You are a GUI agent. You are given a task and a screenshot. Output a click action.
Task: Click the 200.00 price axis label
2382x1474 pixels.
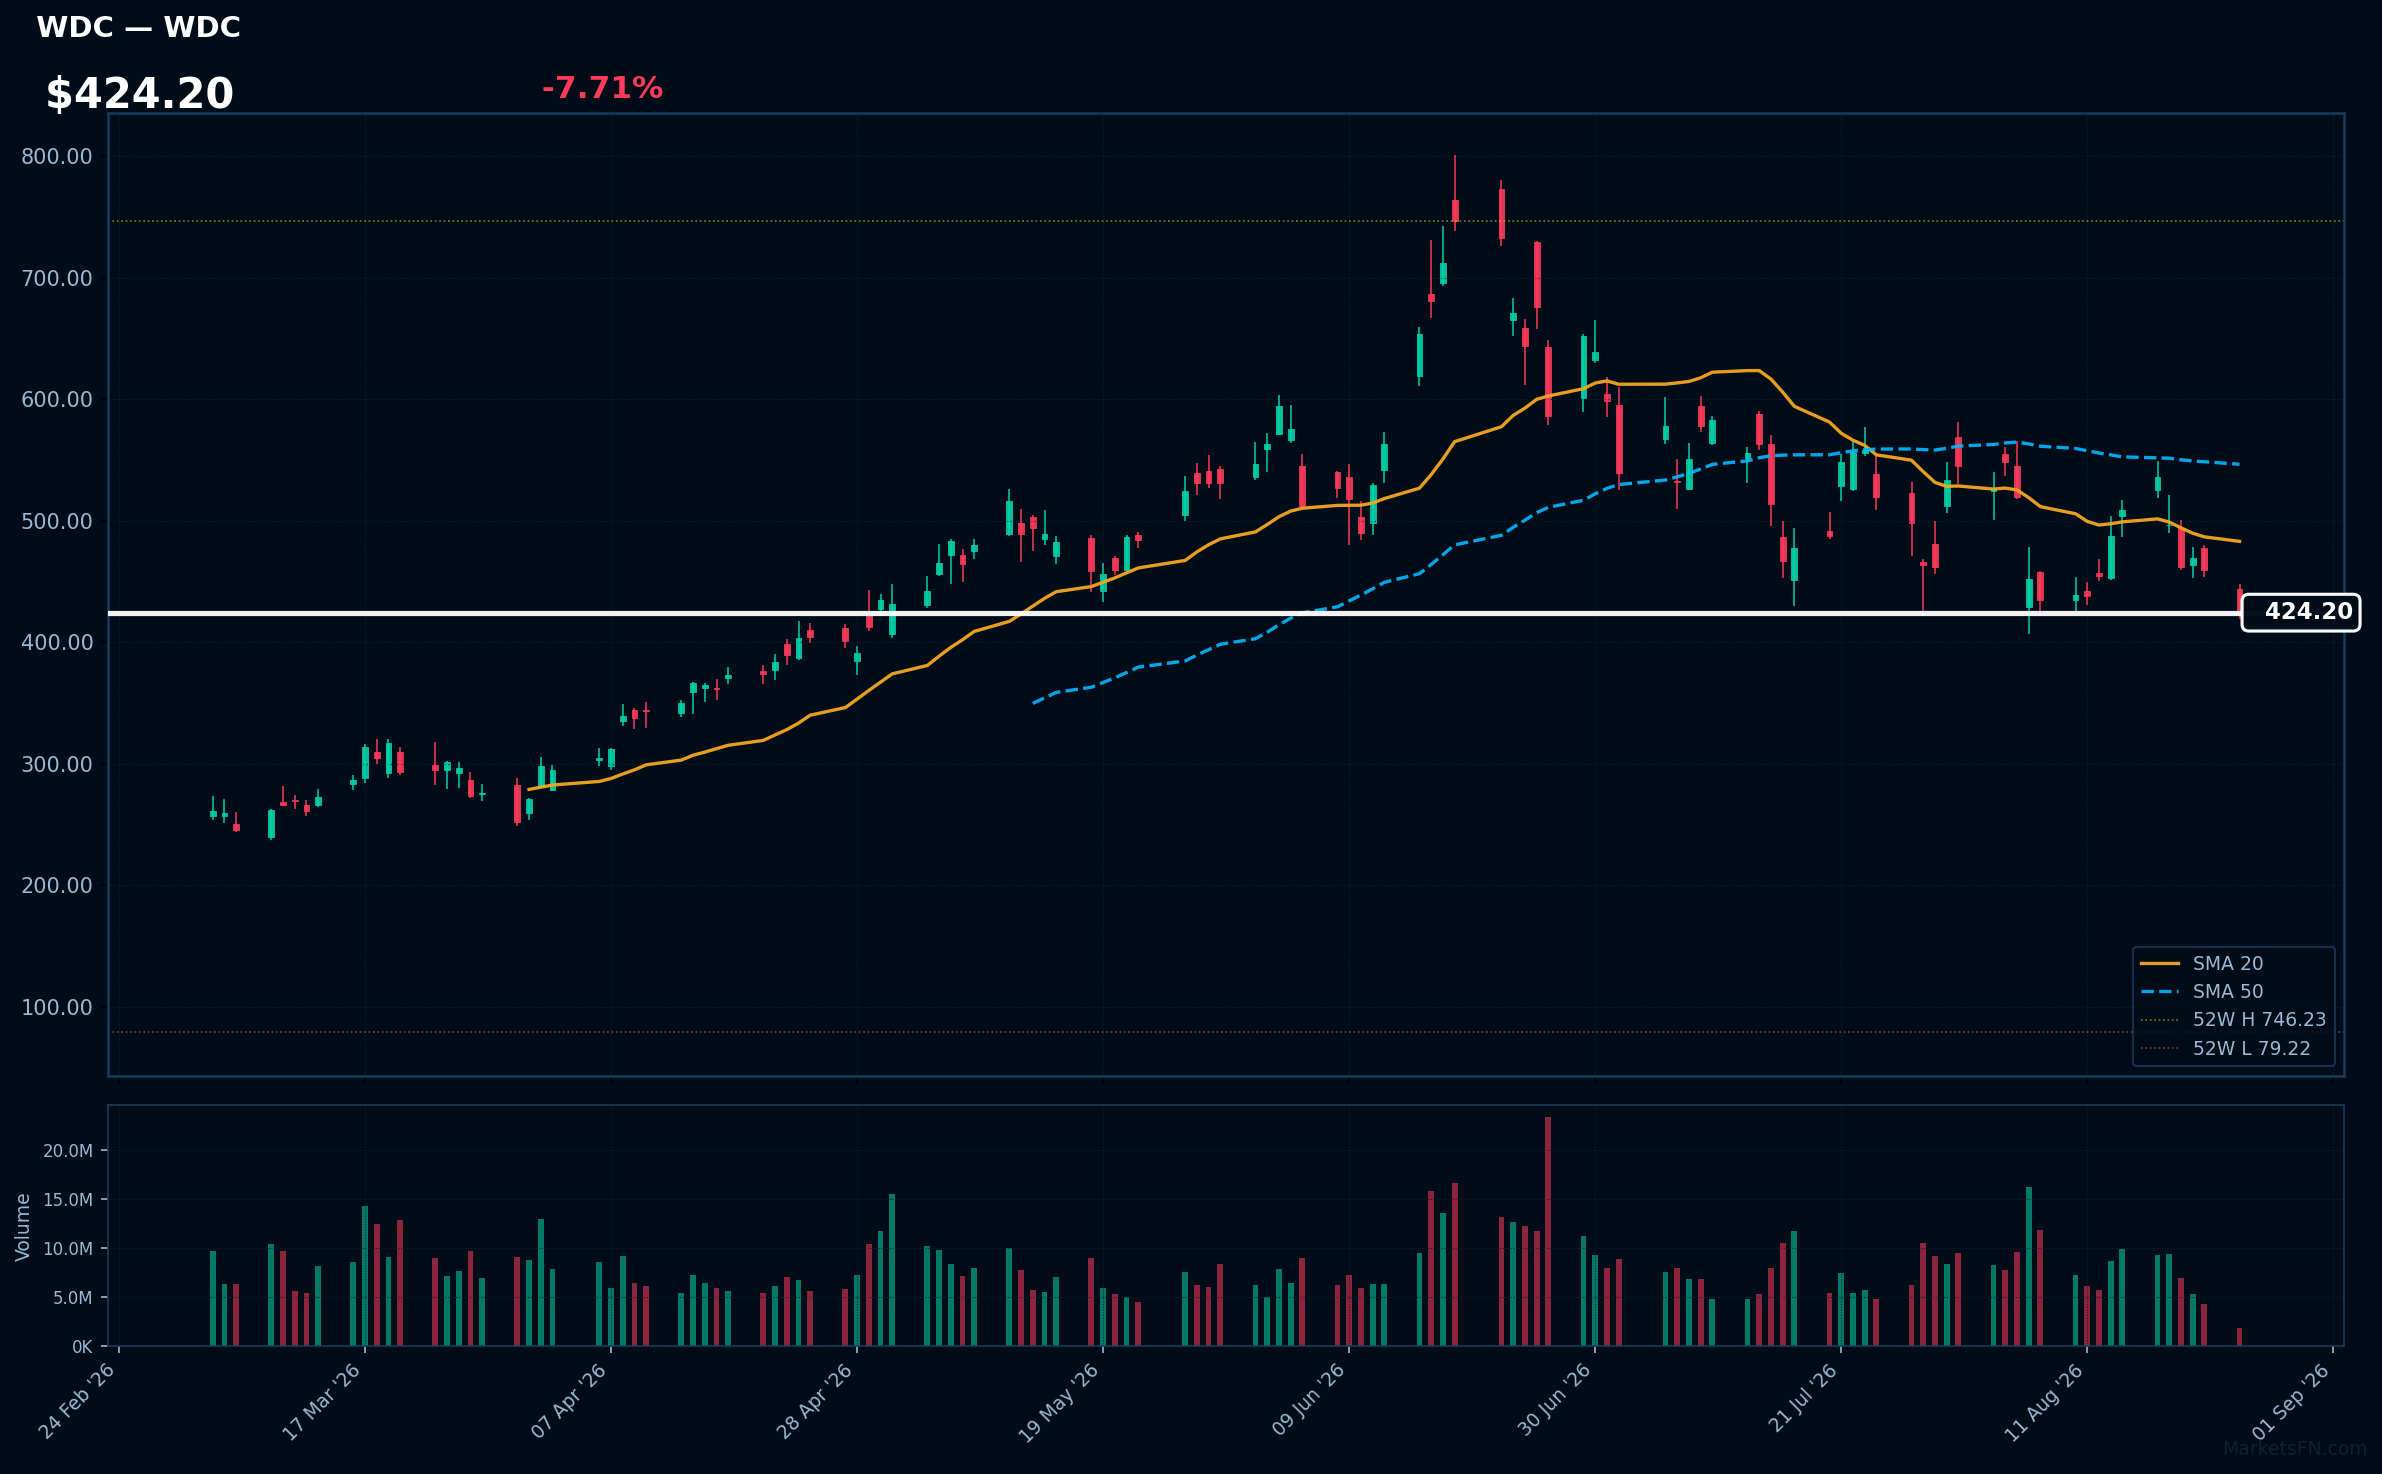(x=57, y=885)
